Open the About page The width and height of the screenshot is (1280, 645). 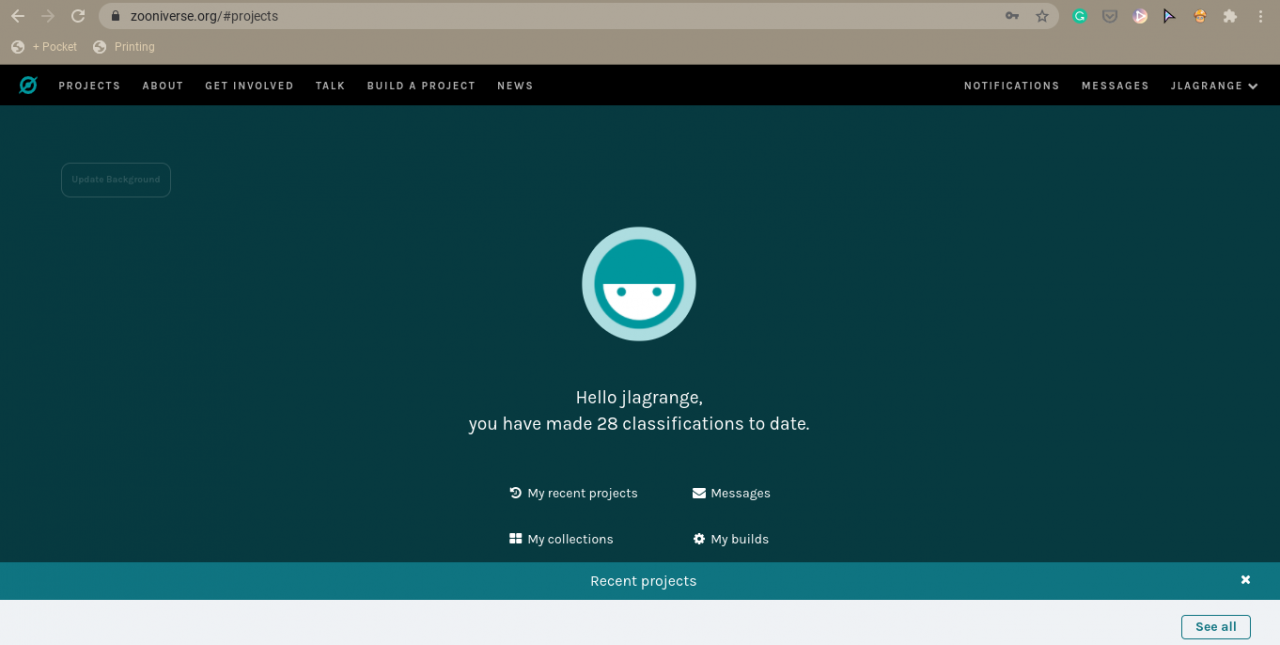(x=163, y=86)
